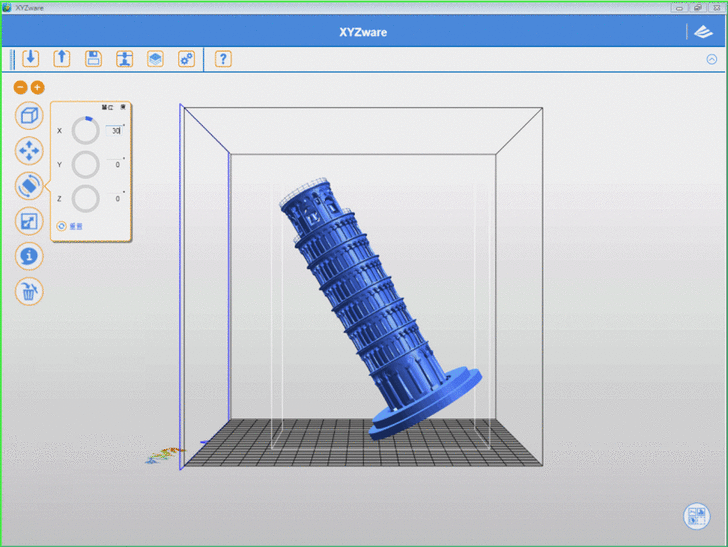
Task: Open the Print toolbar icon
Action: [x=124, y=58]
